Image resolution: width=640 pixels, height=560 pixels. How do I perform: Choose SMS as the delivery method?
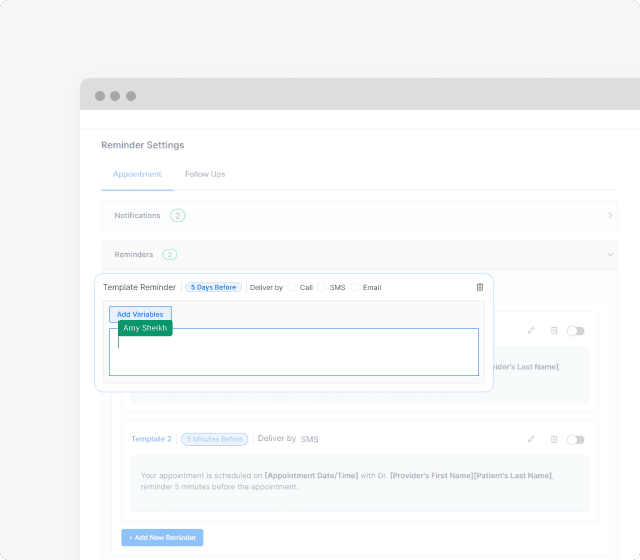click(322, 288)
